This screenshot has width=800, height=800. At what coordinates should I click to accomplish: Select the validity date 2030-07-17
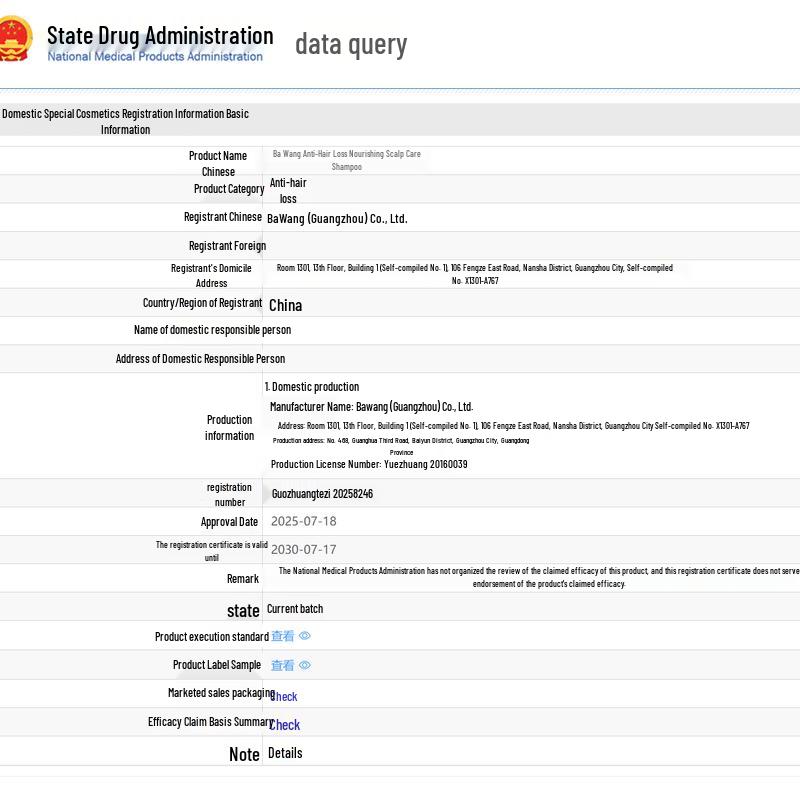coord(304,549)
